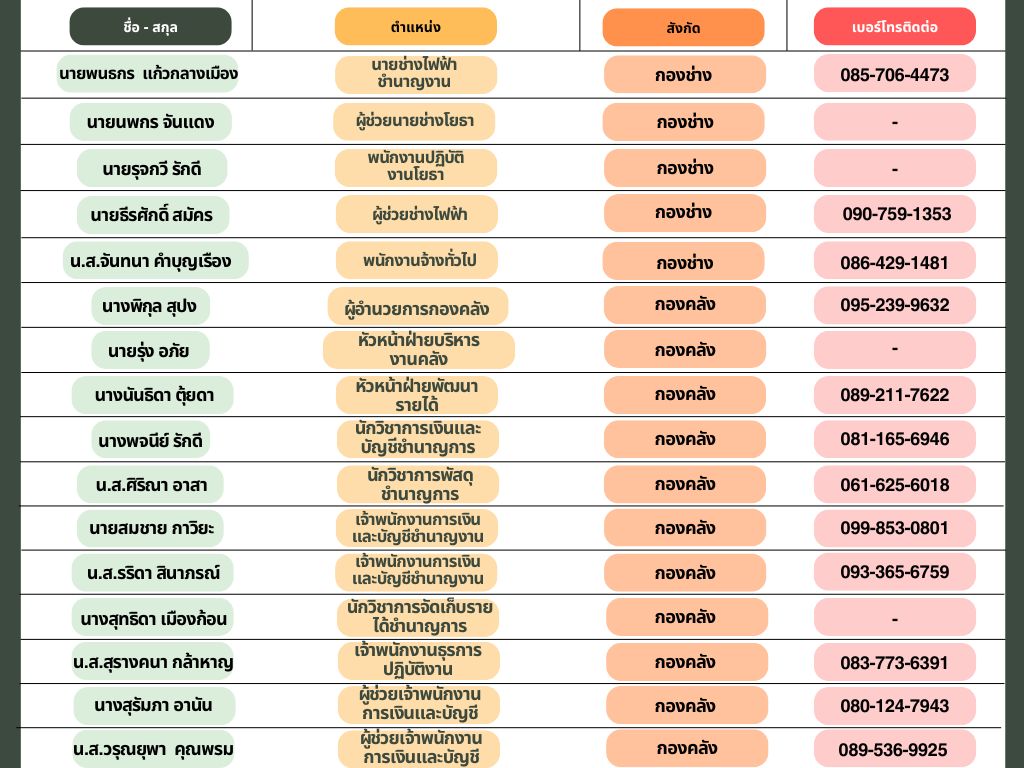Click name น.ส.สุรางคนา กล้าหาญ
This screenshot has height=768, width=1024.
click(153, 662)
